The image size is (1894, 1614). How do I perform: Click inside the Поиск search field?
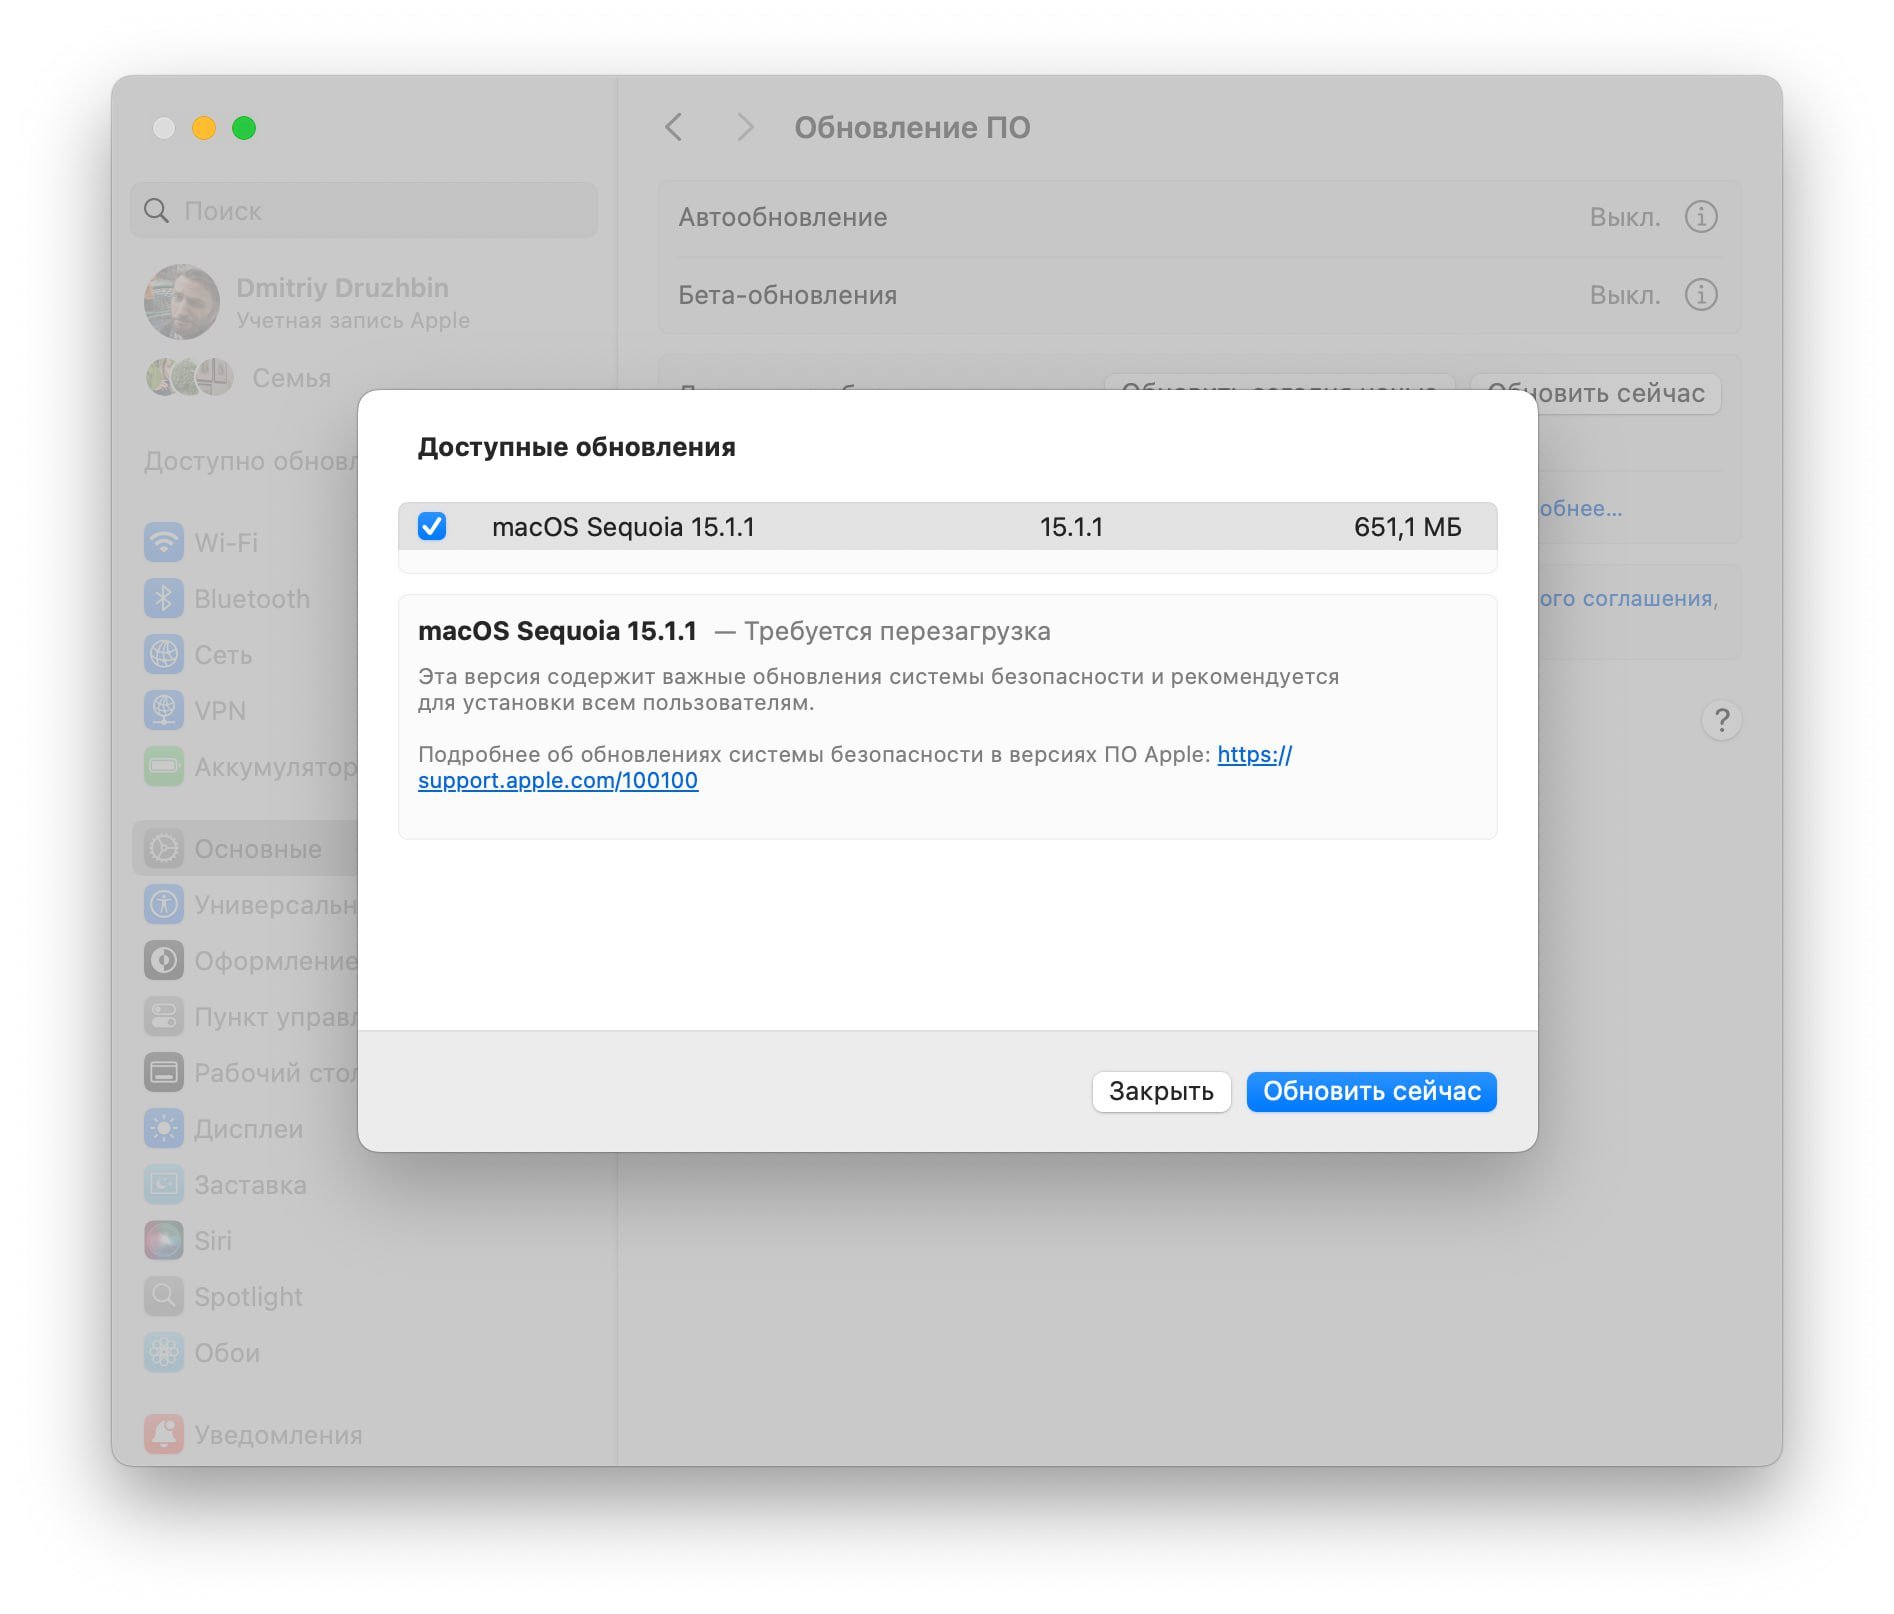pos(364,210)
